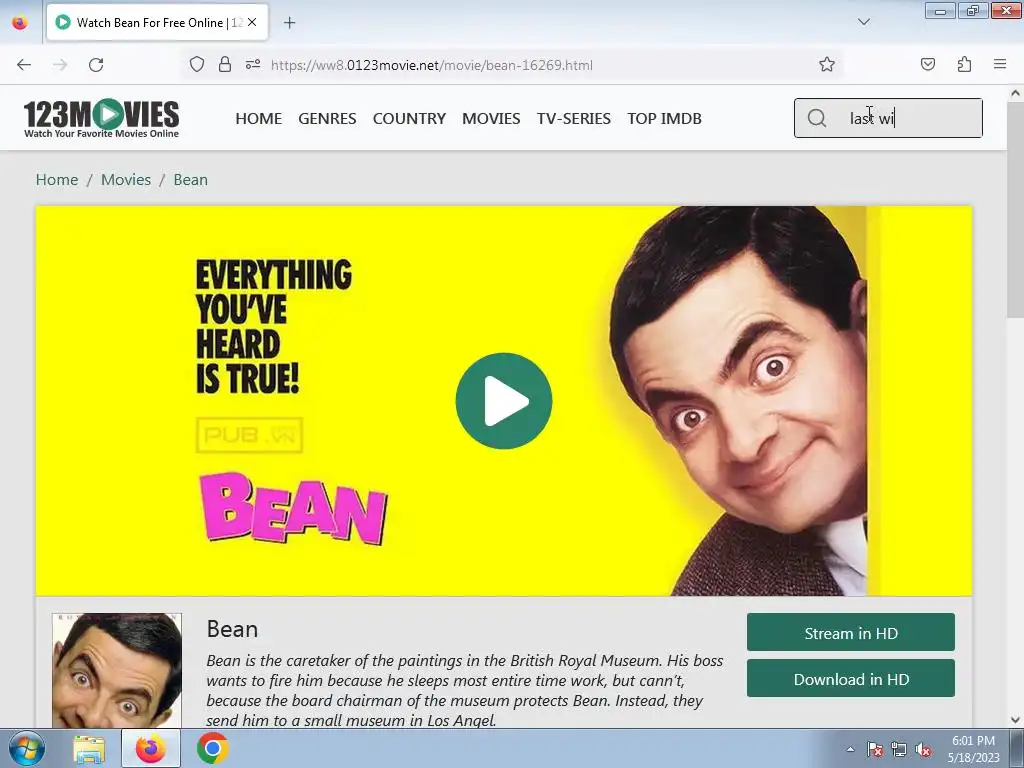Image resolution: width=1024 pixels, height=768 pixels.
Task: Click the Home breadcrumb link
Action: 57,180
